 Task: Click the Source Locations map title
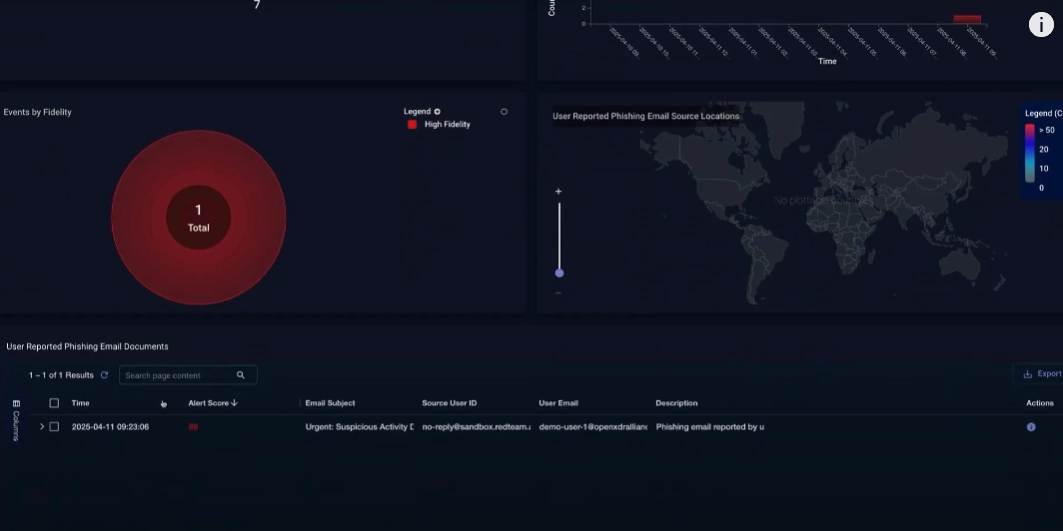tap(646, 116)
